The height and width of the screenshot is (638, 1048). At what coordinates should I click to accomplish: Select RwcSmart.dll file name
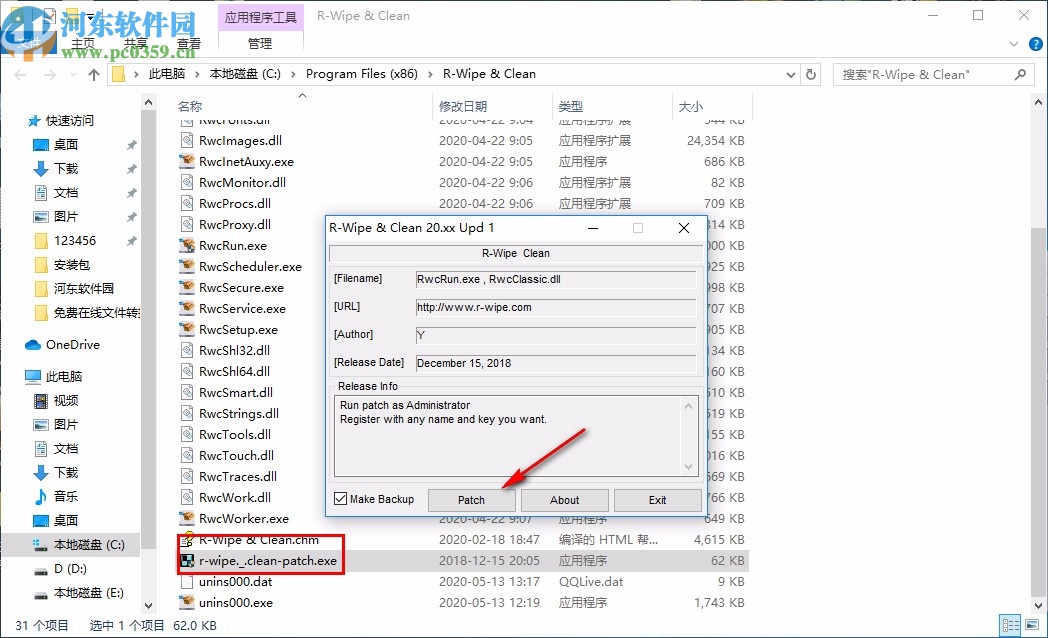click(x=236, y=392)
